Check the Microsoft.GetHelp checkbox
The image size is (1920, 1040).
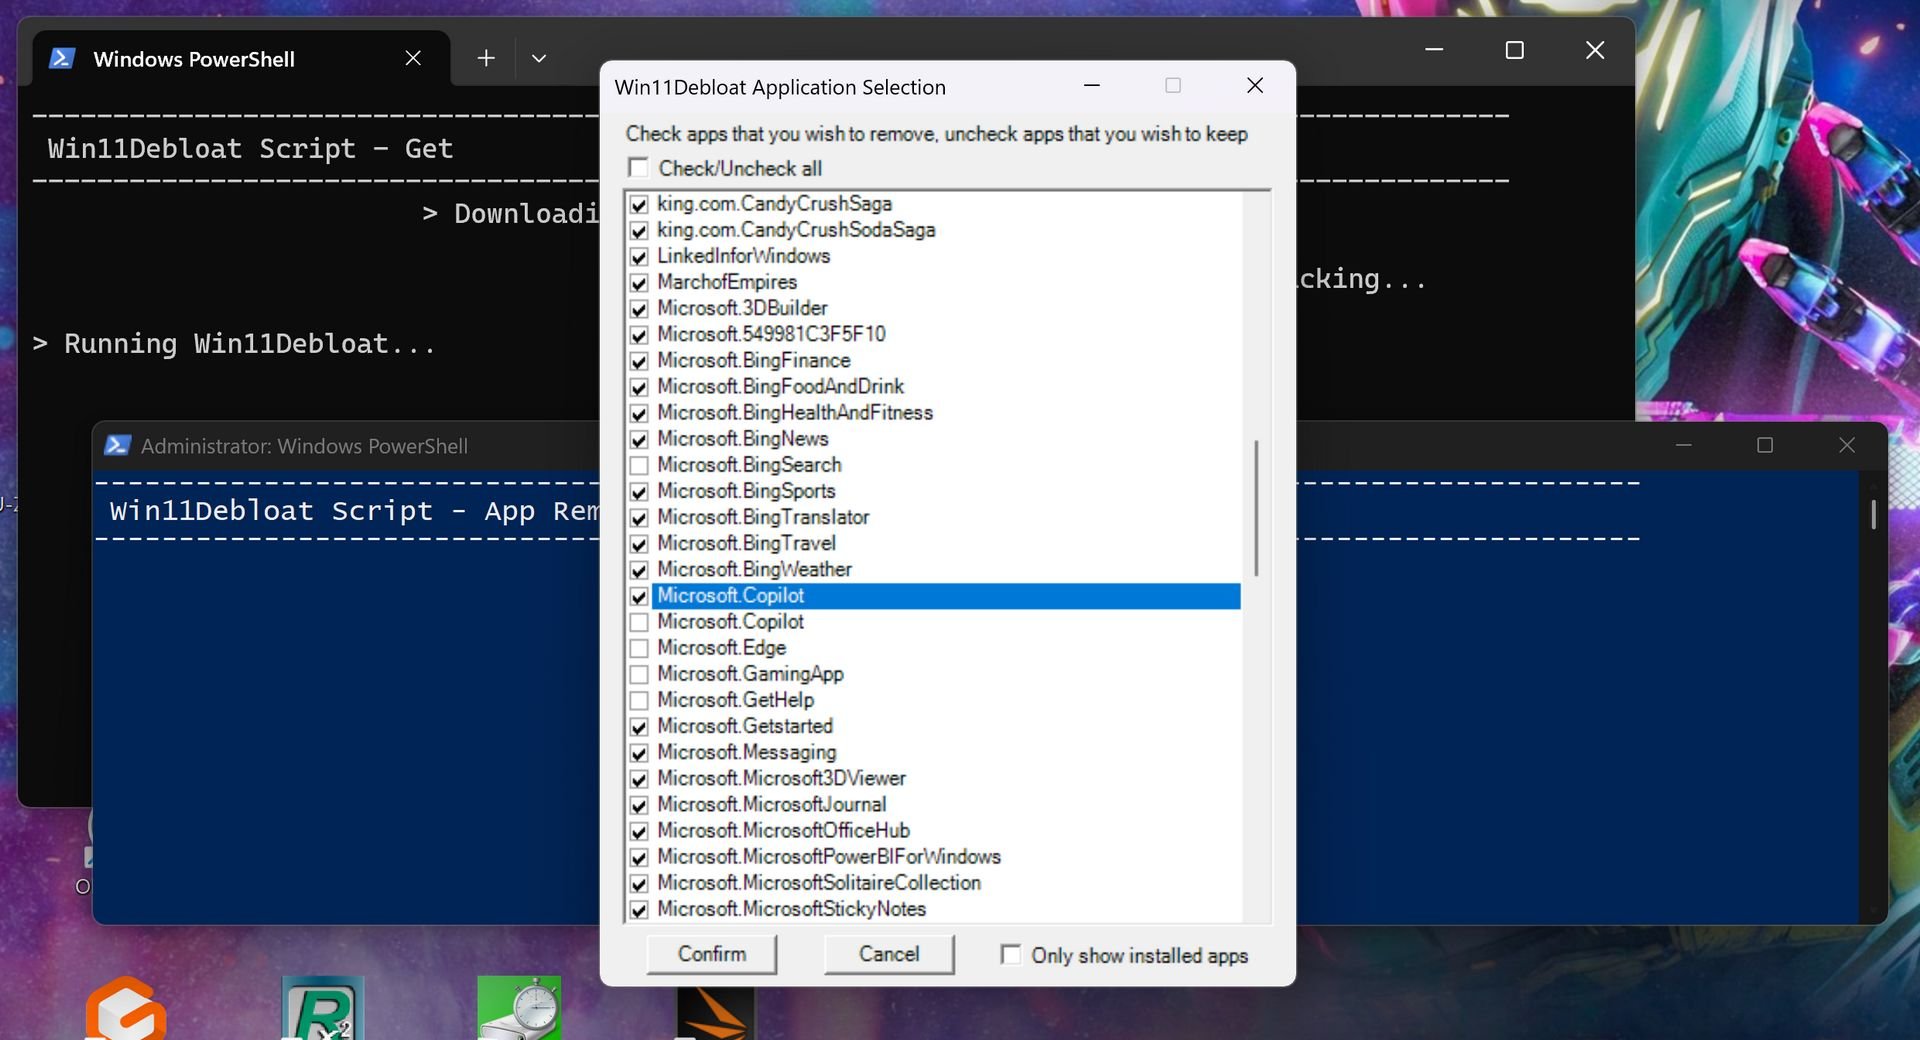click(639, 701)
